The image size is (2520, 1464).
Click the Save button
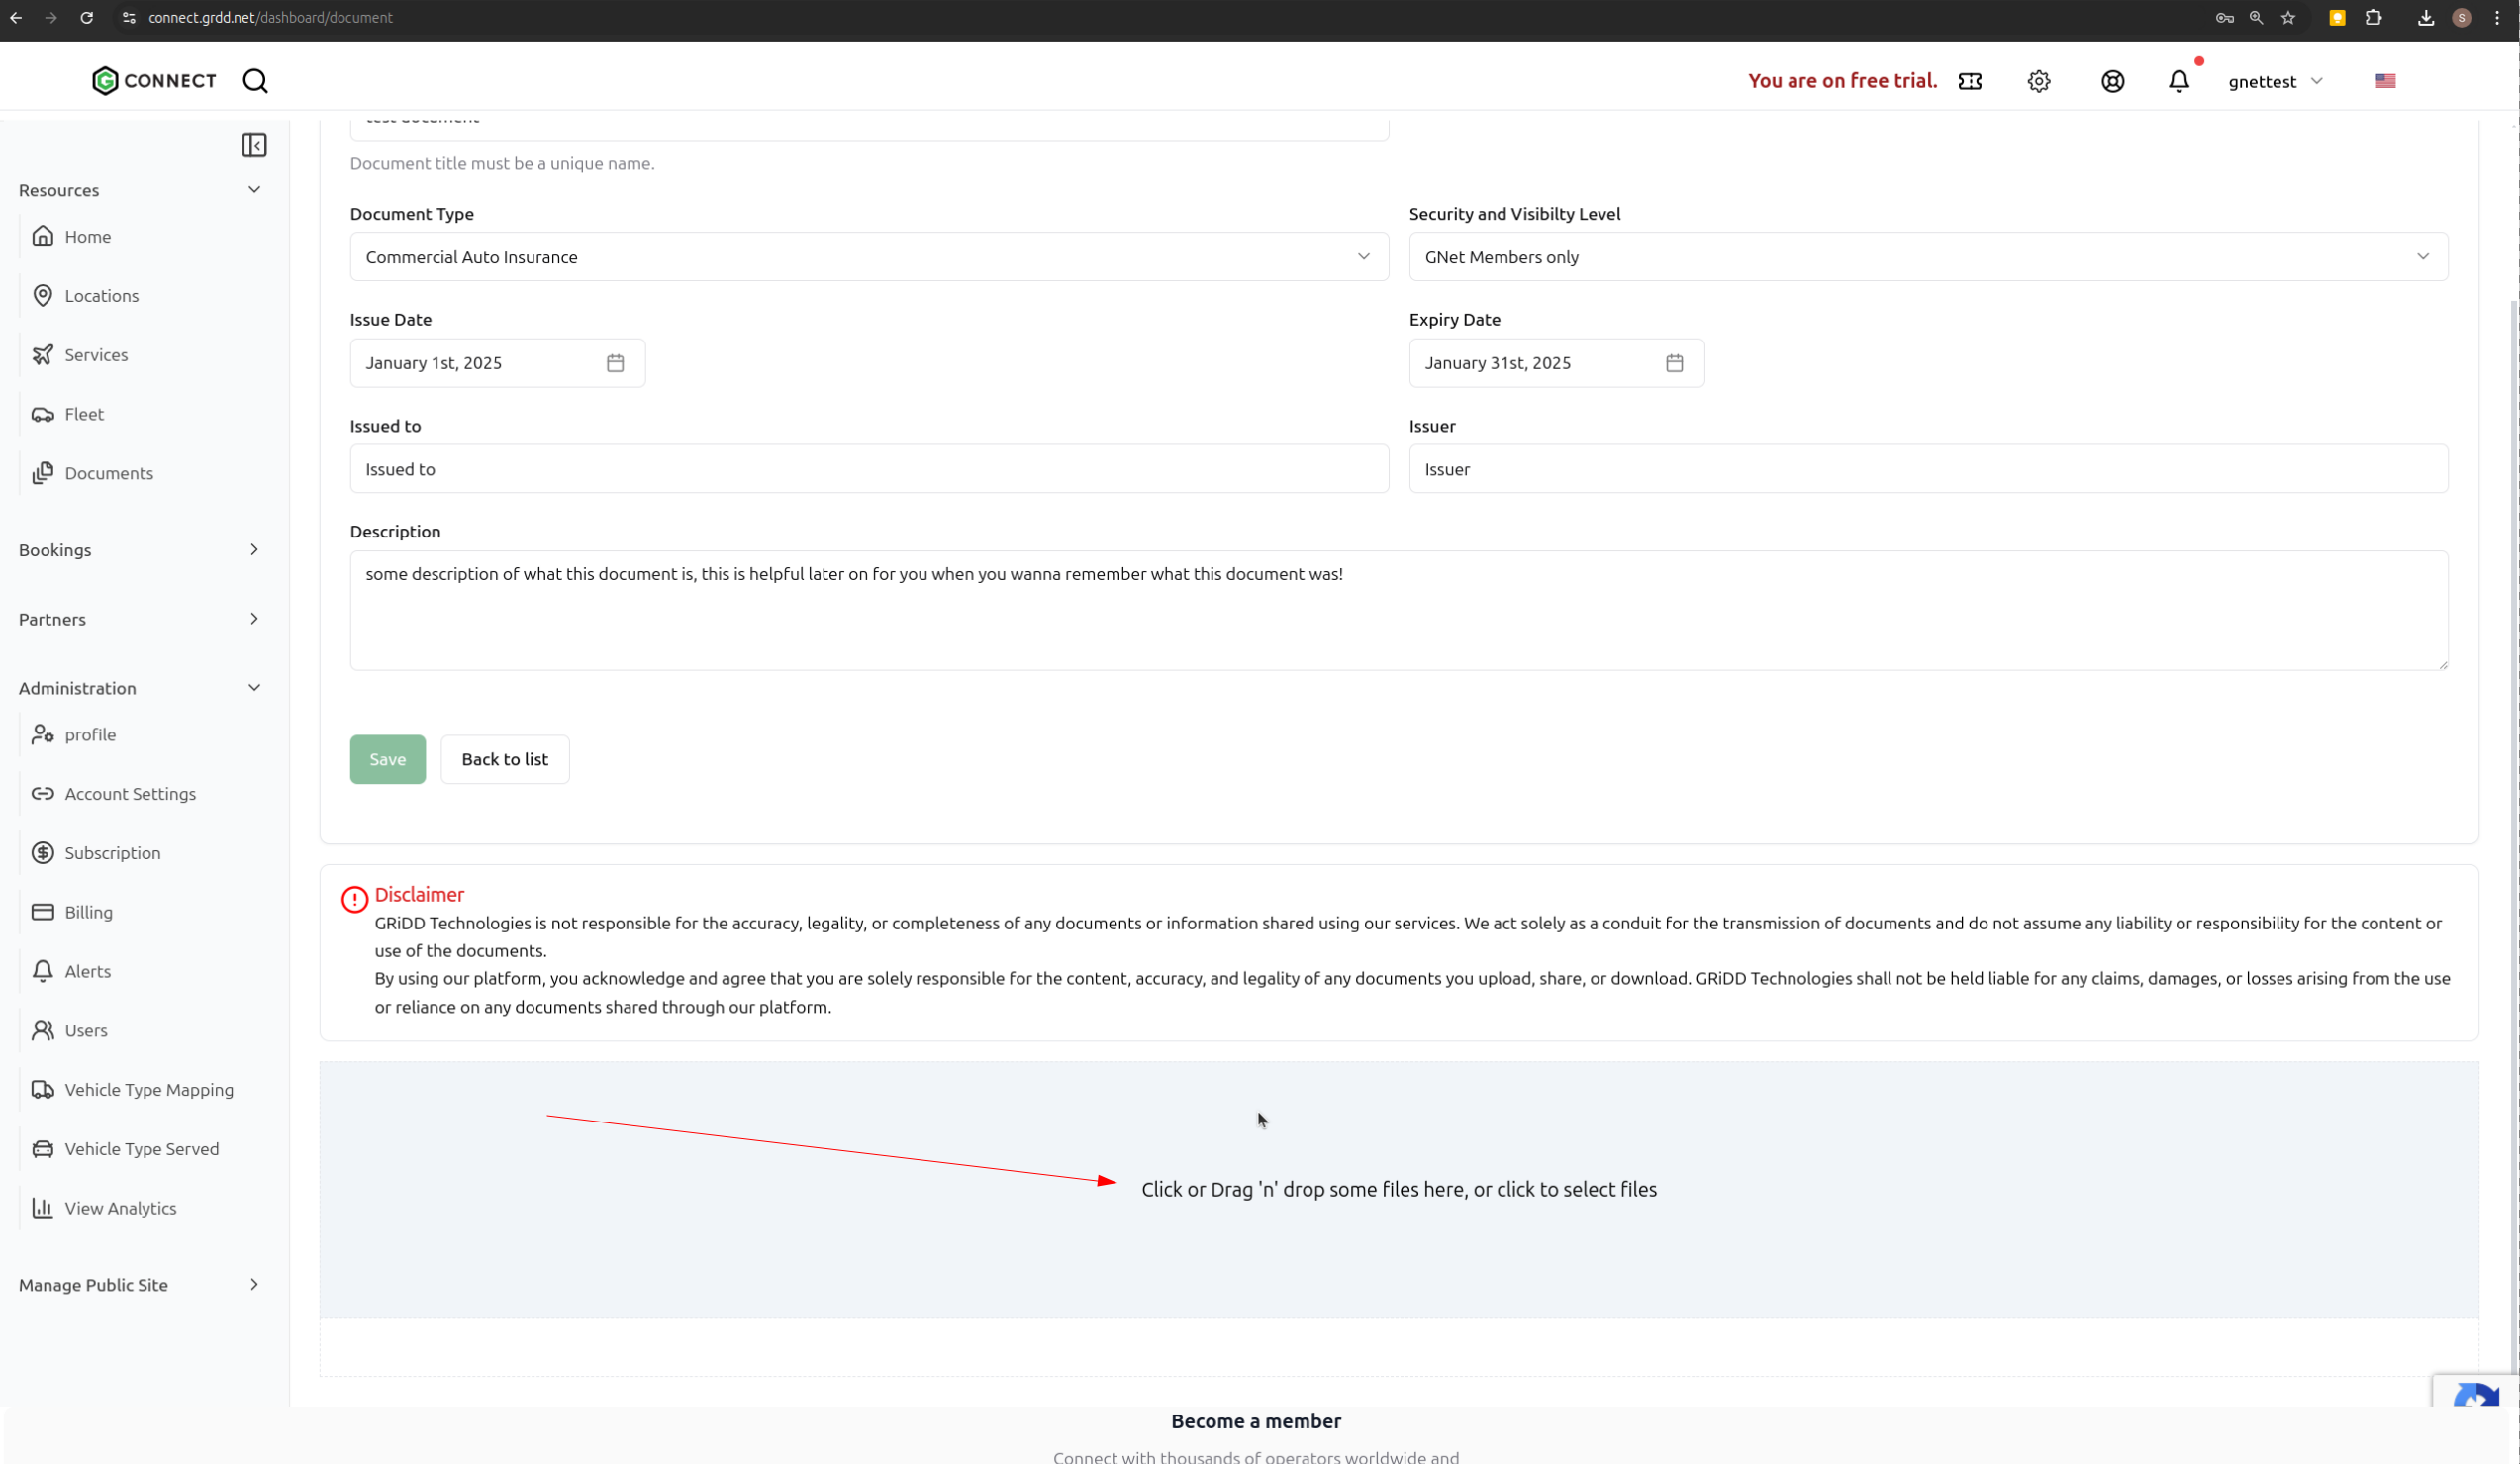[387, 759]
